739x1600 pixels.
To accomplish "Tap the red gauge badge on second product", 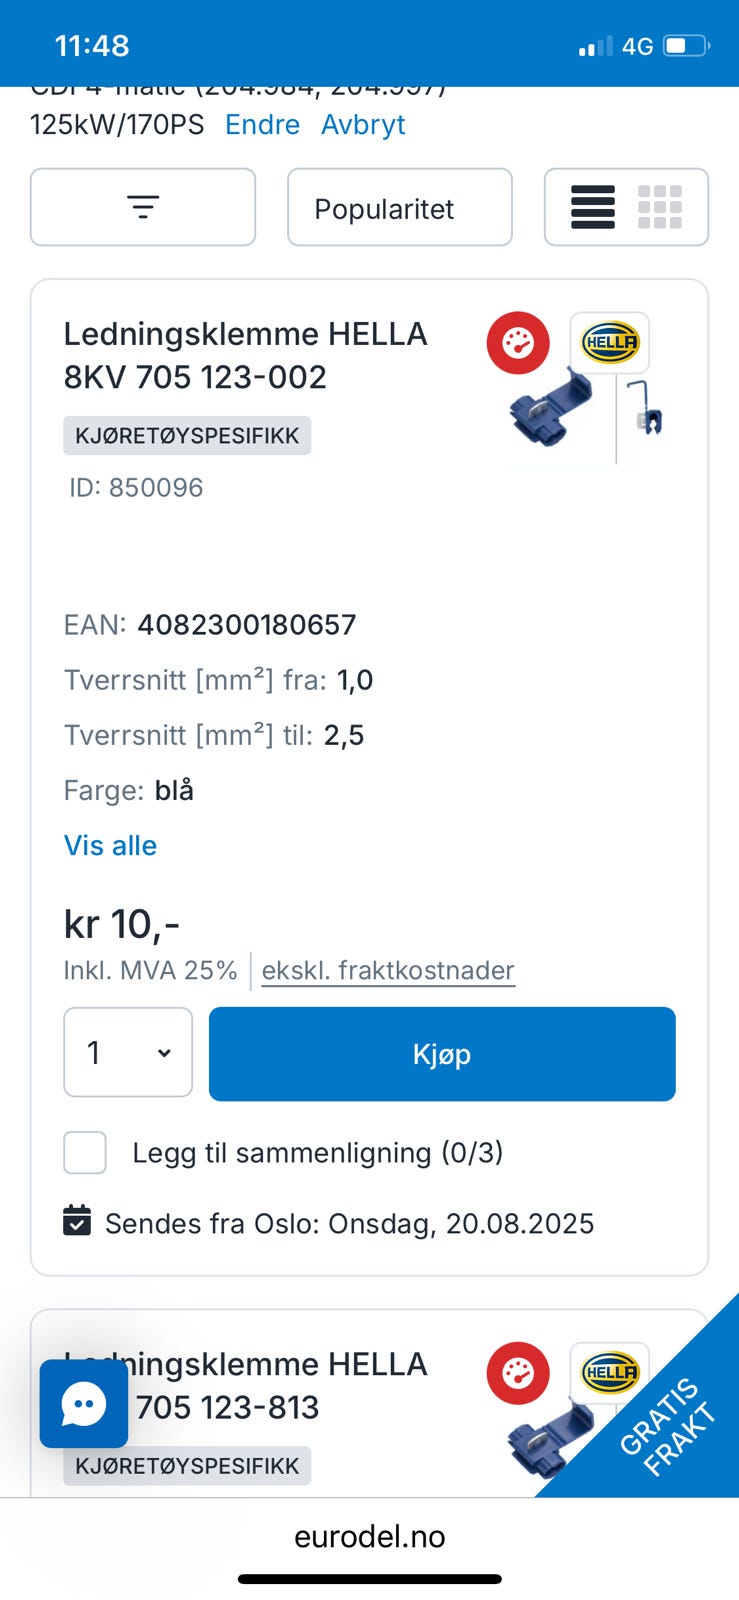I will pos(518,1373).
